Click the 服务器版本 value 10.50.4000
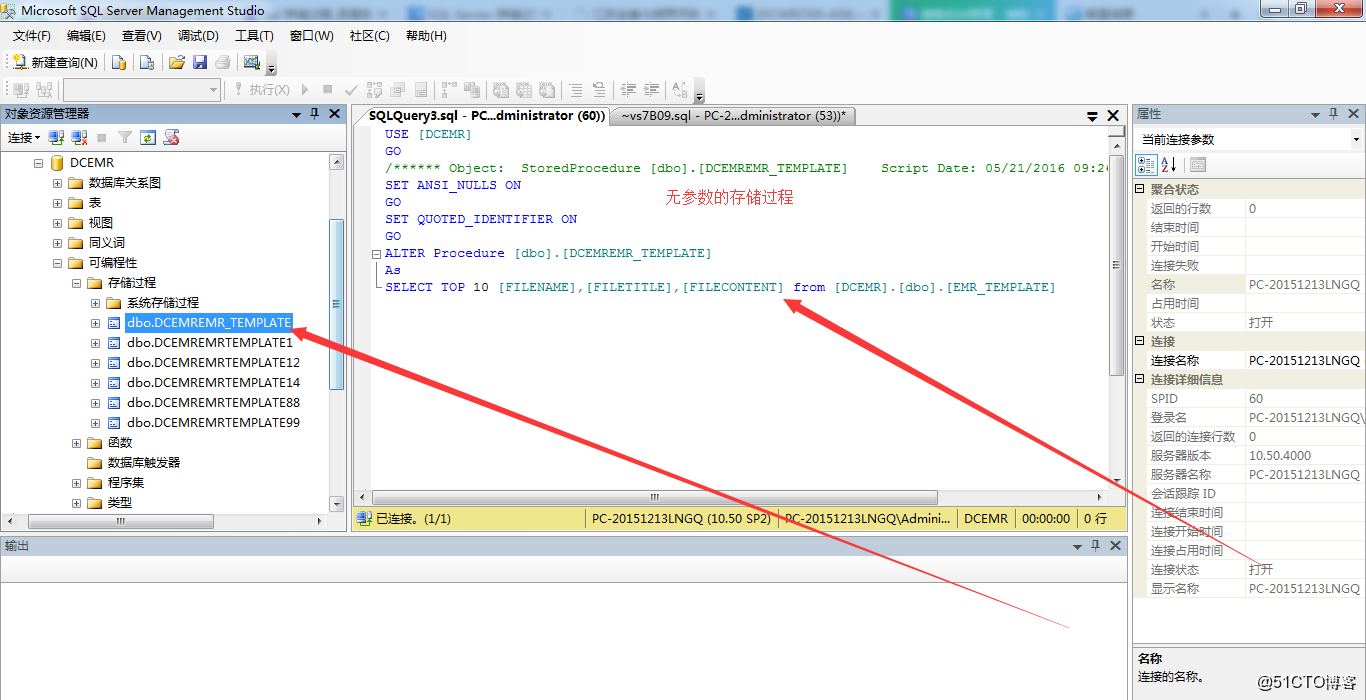 pos(1279,455)
